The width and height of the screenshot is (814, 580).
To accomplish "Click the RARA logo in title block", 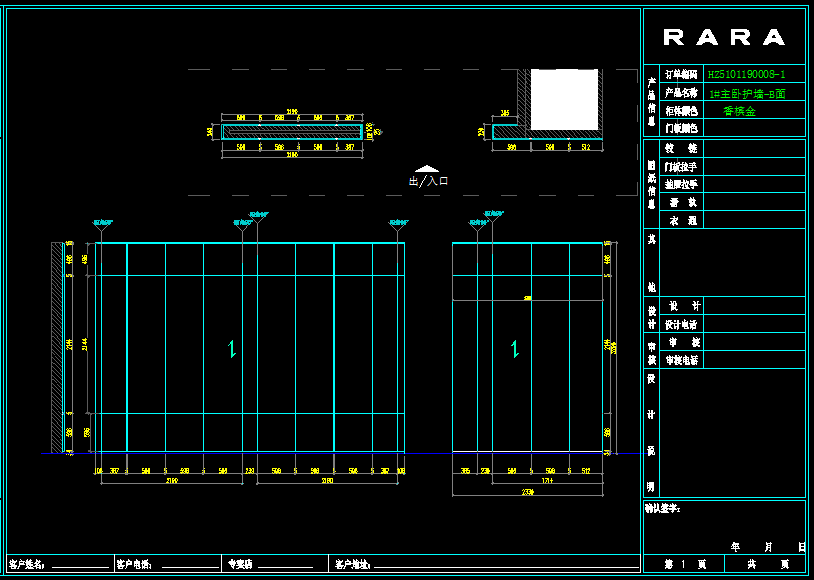I will [x=724, y=38].
